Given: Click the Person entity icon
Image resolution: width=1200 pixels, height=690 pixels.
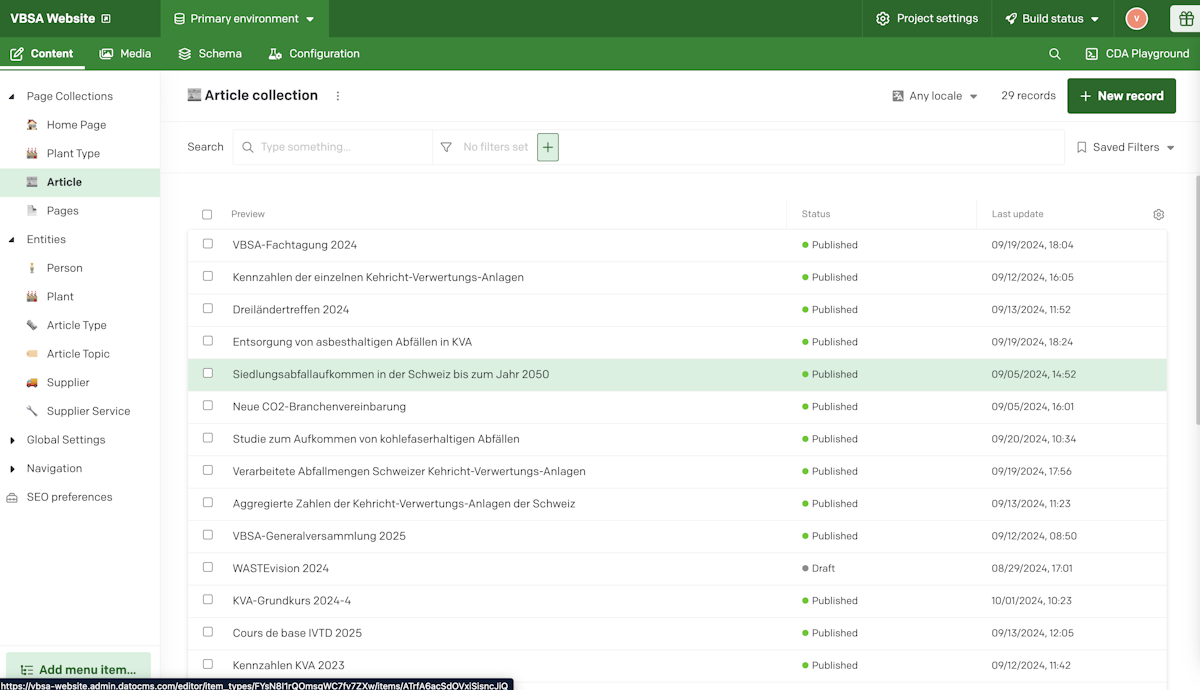Looking at the screenshot, I should (32, 268).
